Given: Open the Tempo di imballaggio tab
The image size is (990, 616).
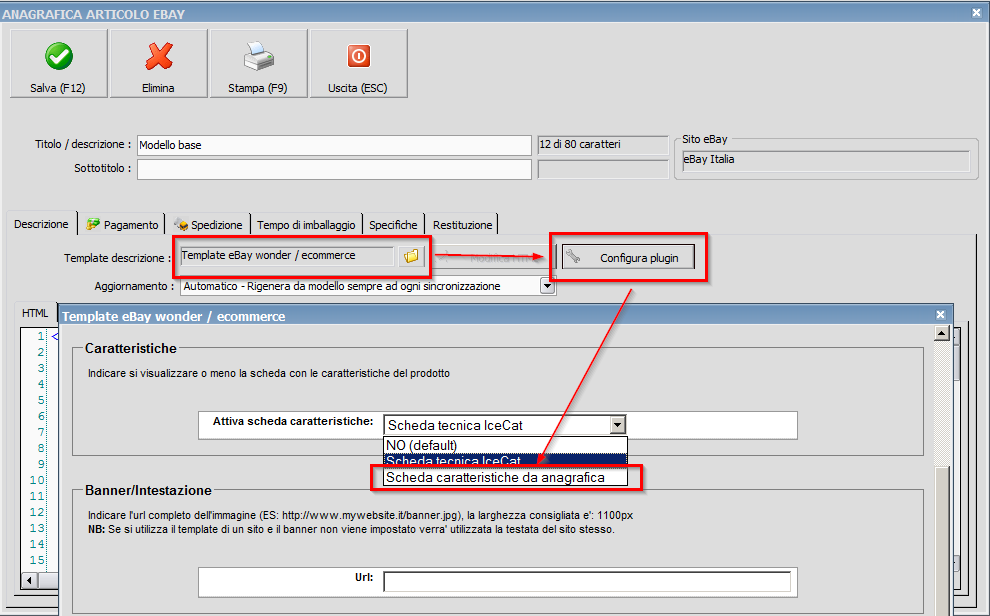Looking at the screenshot, I should [306, 224].
